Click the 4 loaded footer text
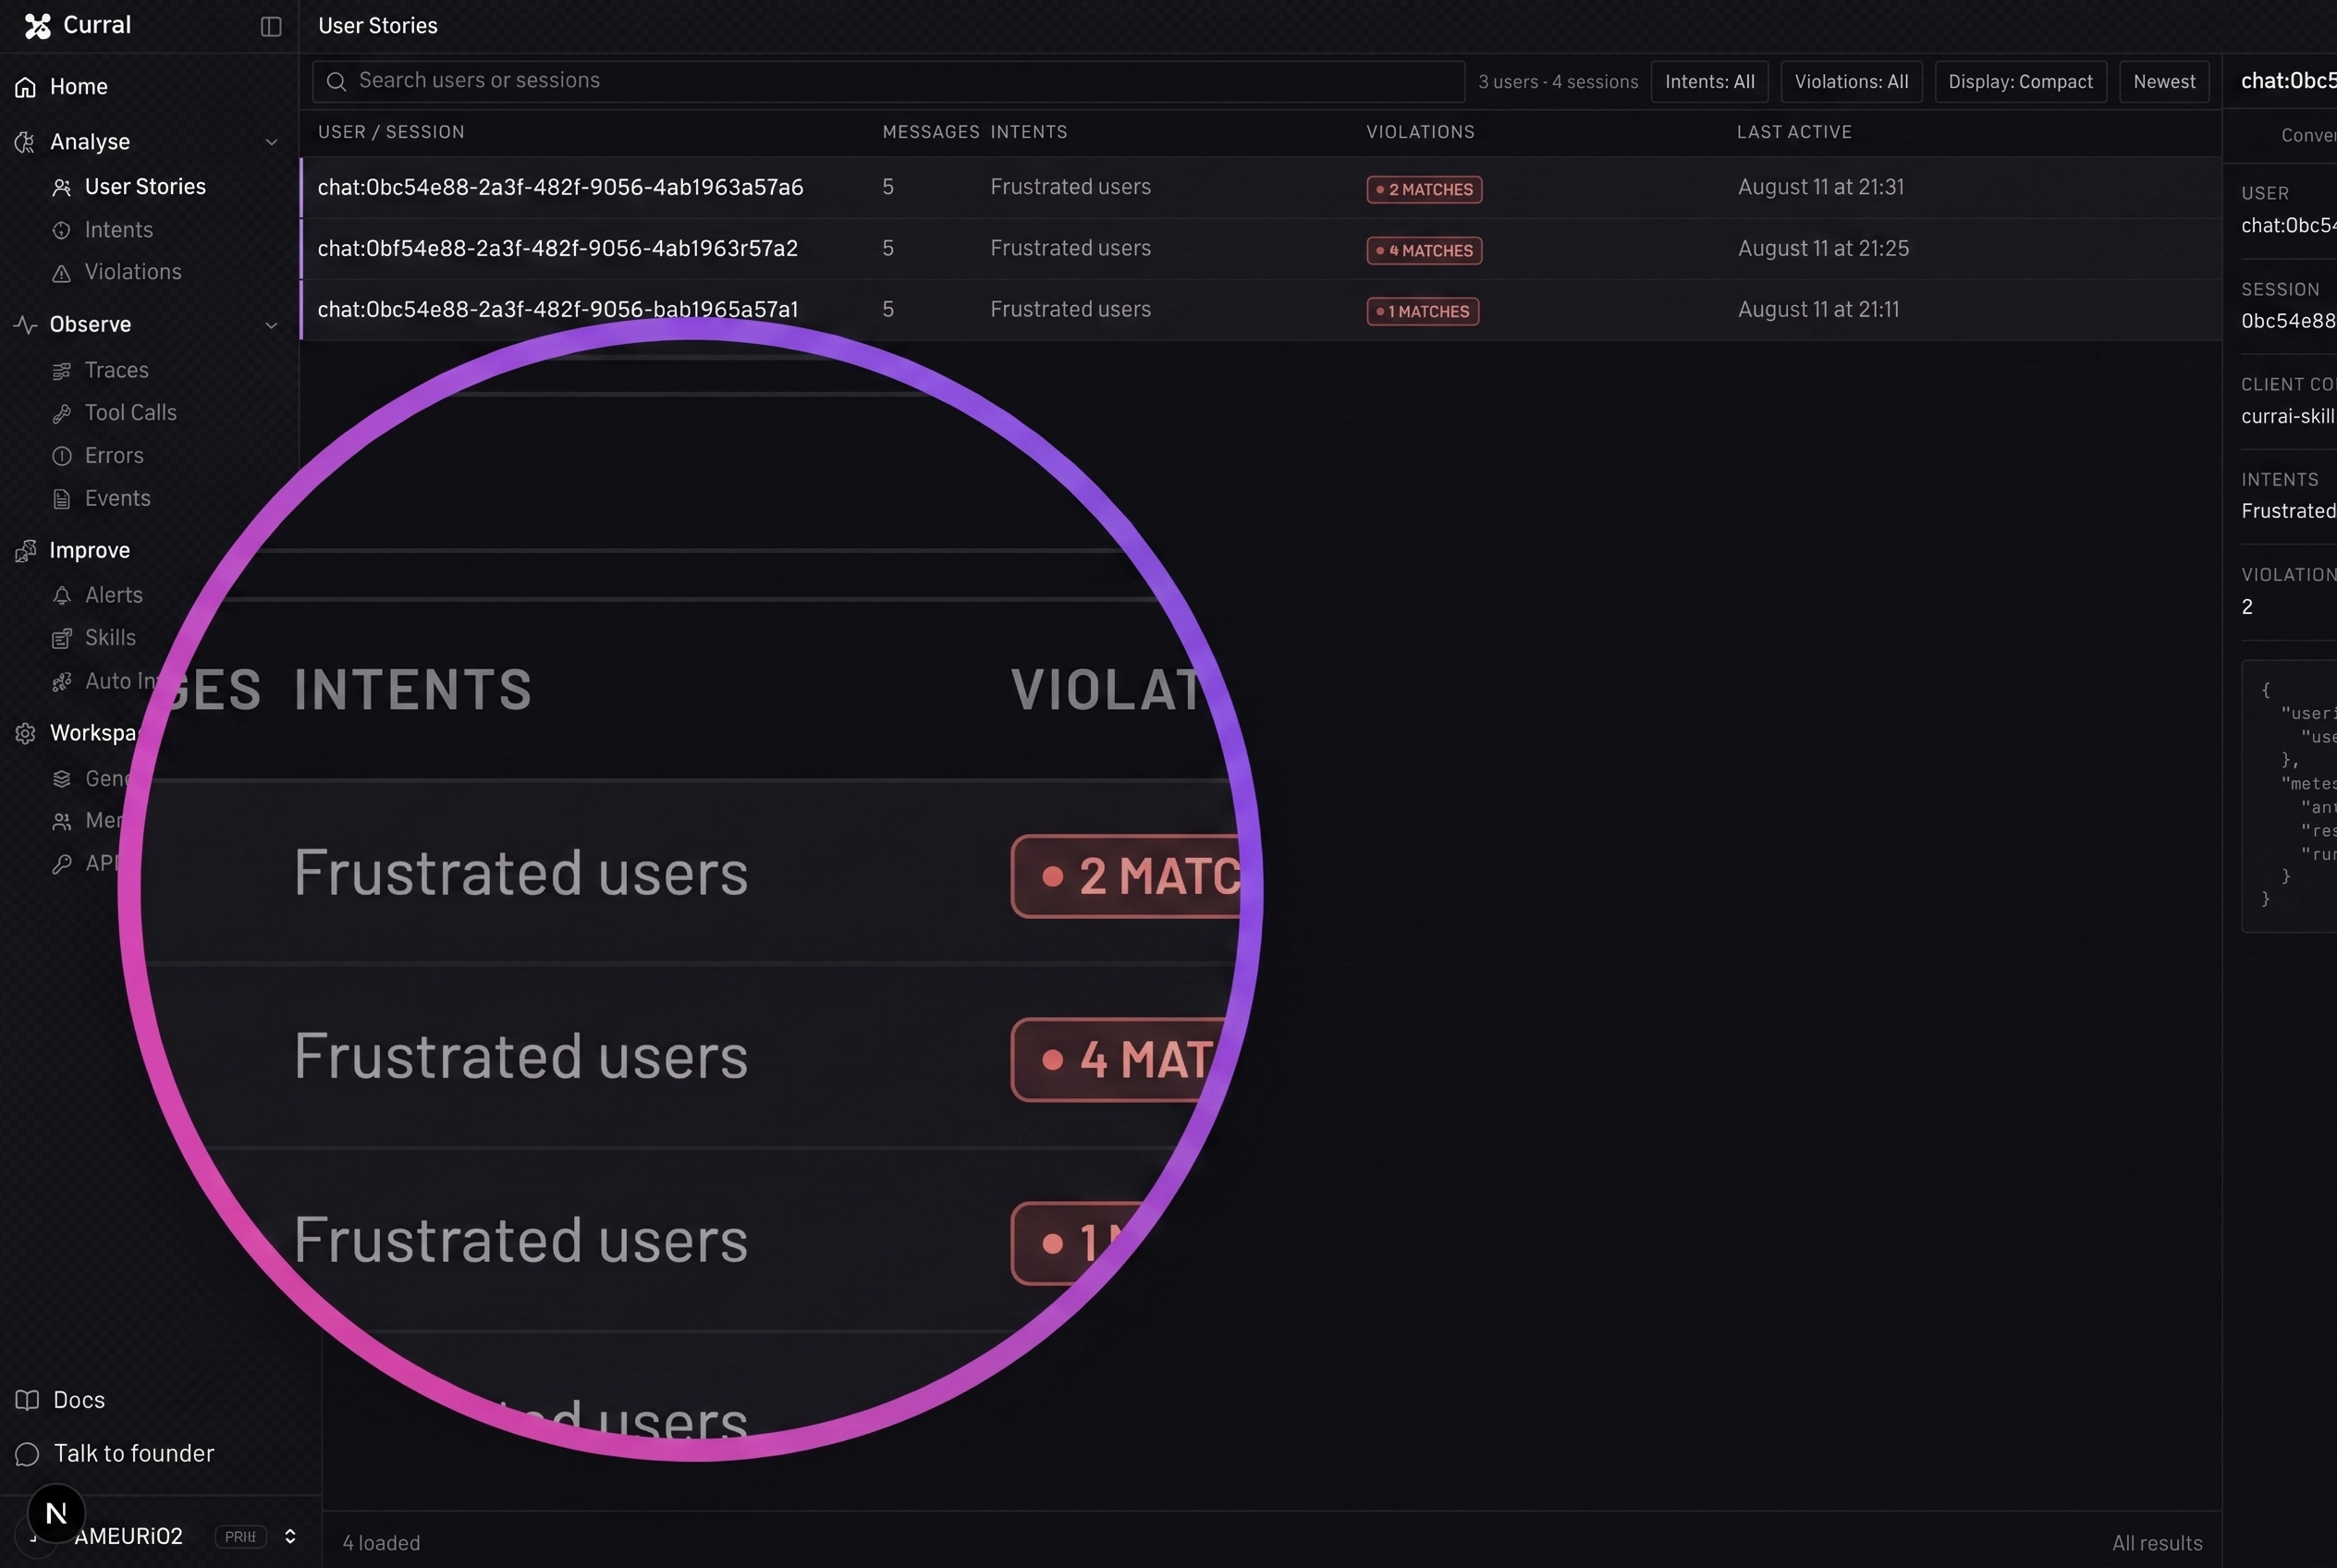This screenshot has height=1568, width=2337. coord(381,1543)
